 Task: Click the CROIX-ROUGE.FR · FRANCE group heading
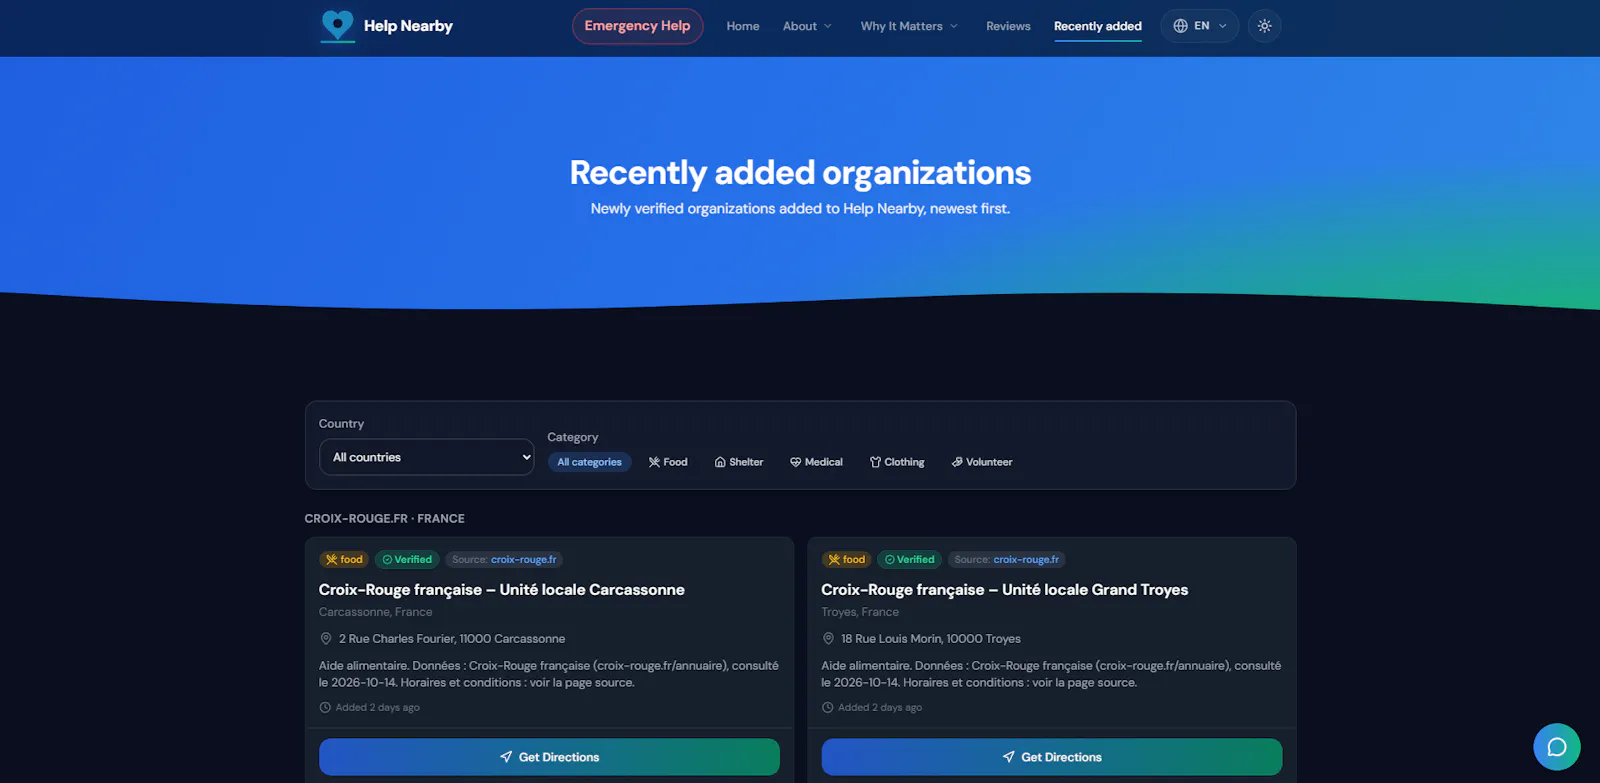pos(385,519)
